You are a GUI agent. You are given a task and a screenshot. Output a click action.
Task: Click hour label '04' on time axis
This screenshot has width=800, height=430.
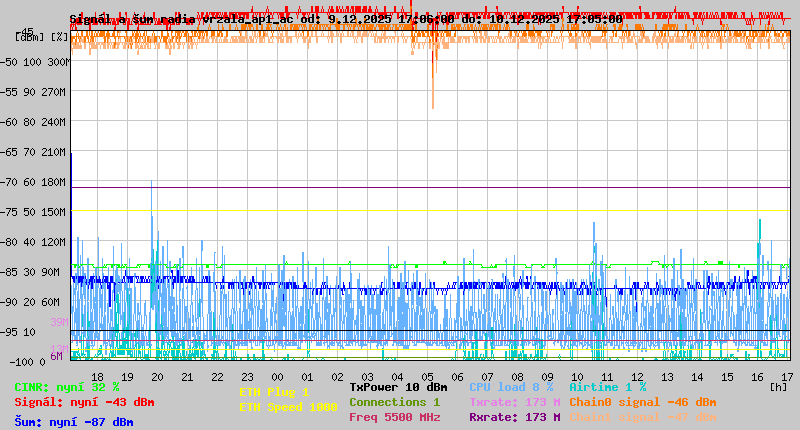(x=397, y=377)
